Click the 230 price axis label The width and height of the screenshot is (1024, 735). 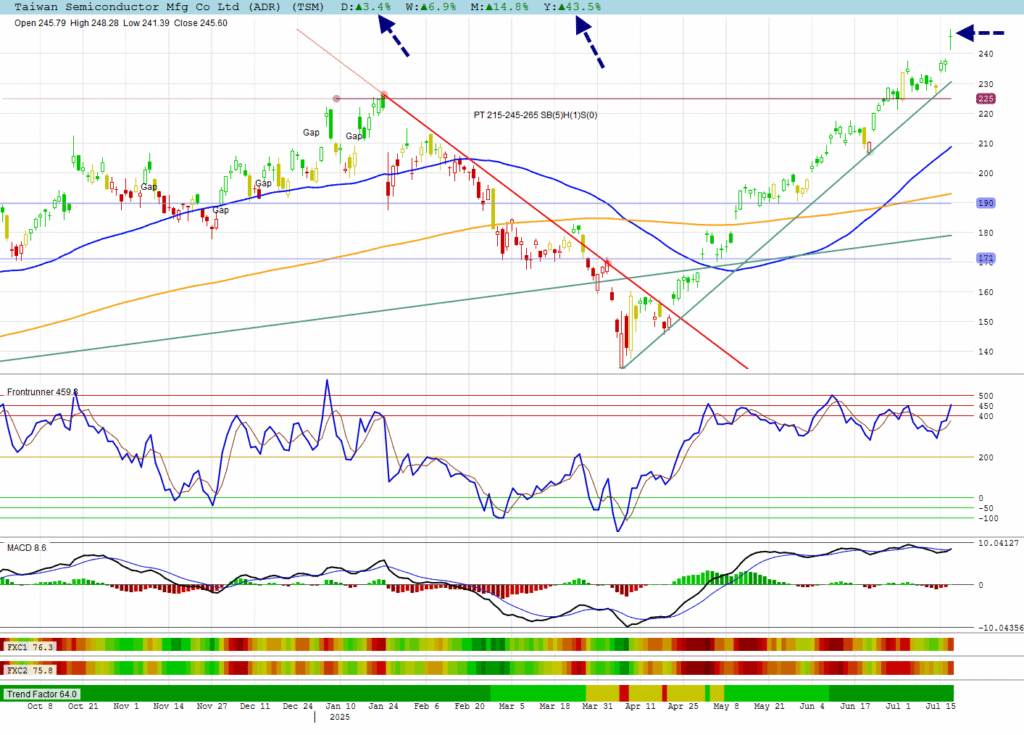985,84
